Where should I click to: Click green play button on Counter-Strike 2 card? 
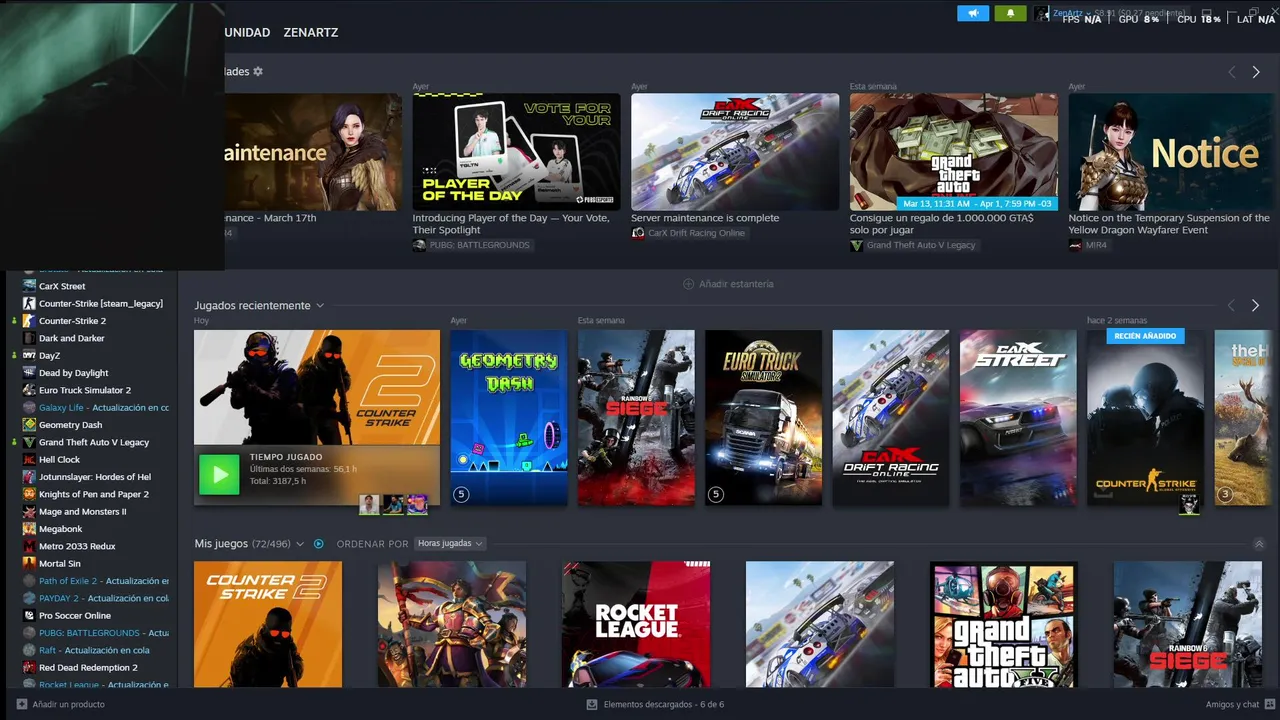pyautogui.click(x=219, y=474)
